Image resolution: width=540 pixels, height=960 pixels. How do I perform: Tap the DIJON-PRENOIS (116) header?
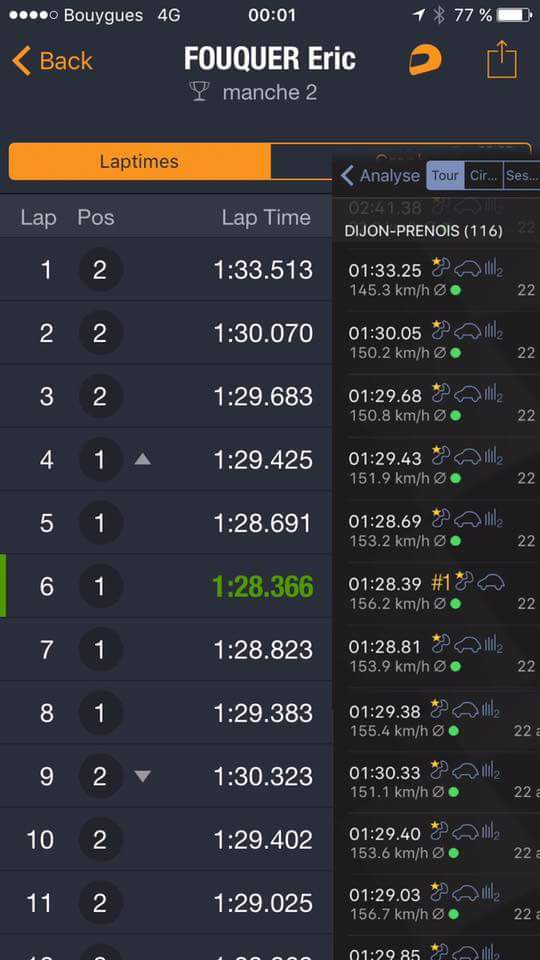click(x=424, y=231)
